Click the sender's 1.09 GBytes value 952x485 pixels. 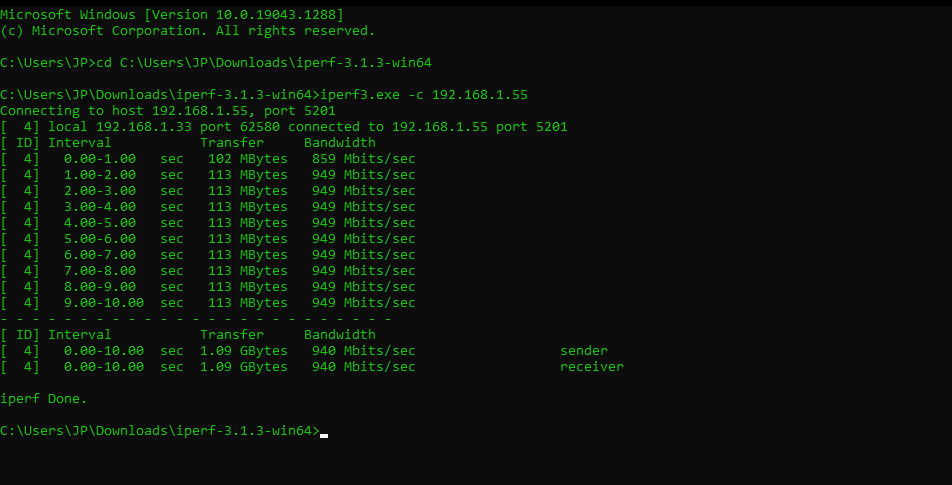point(244,351)
